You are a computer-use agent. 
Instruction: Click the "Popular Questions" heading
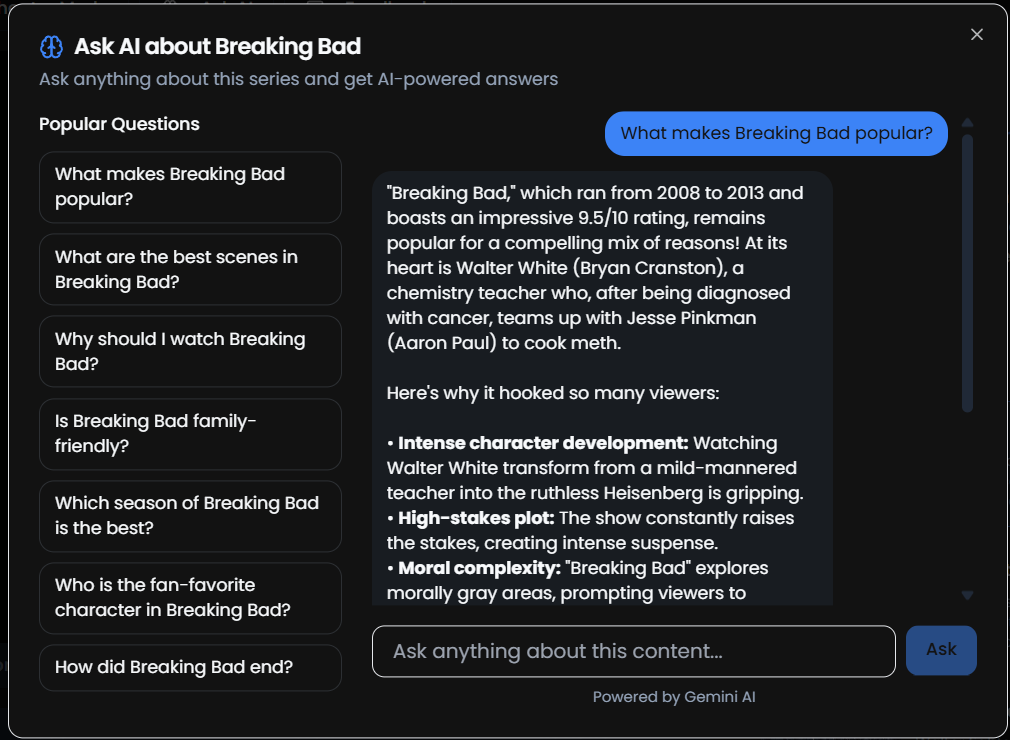pyautogui.click(x=119, y=124)
